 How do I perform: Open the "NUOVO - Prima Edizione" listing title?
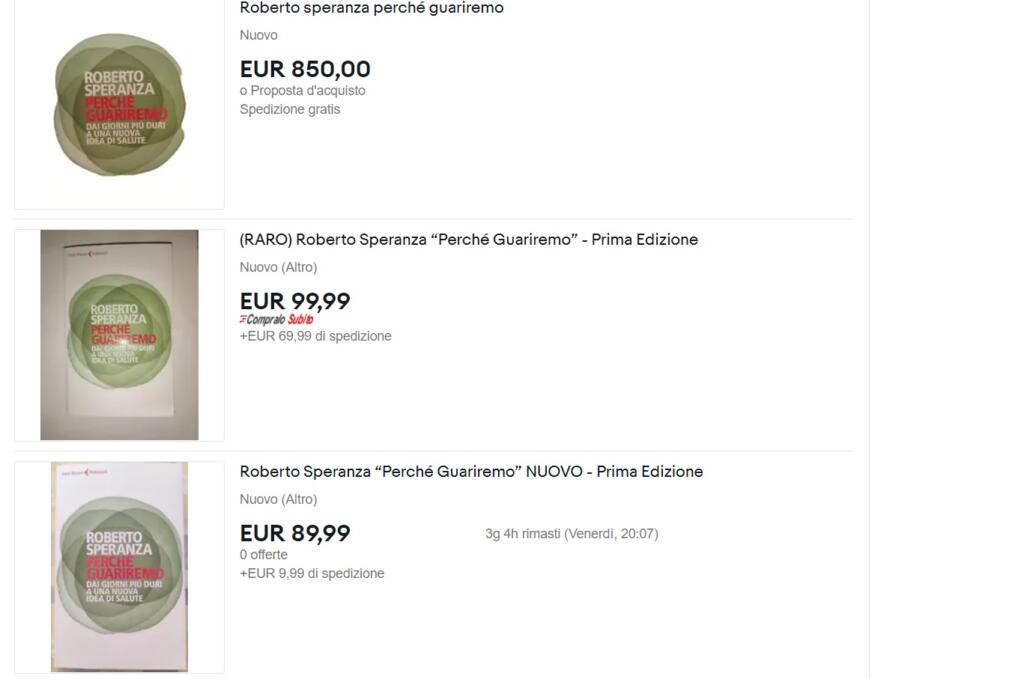point(471,472)
